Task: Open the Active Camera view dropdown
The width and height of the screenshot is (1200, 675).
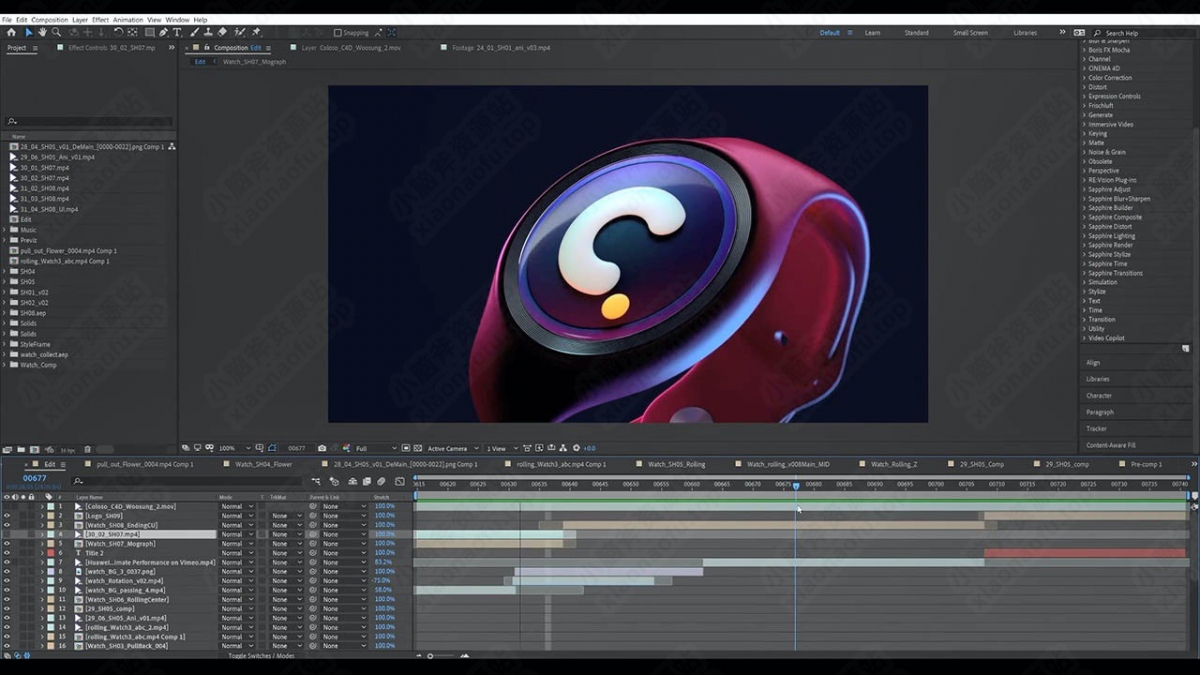Action: (x=450, y=448)
